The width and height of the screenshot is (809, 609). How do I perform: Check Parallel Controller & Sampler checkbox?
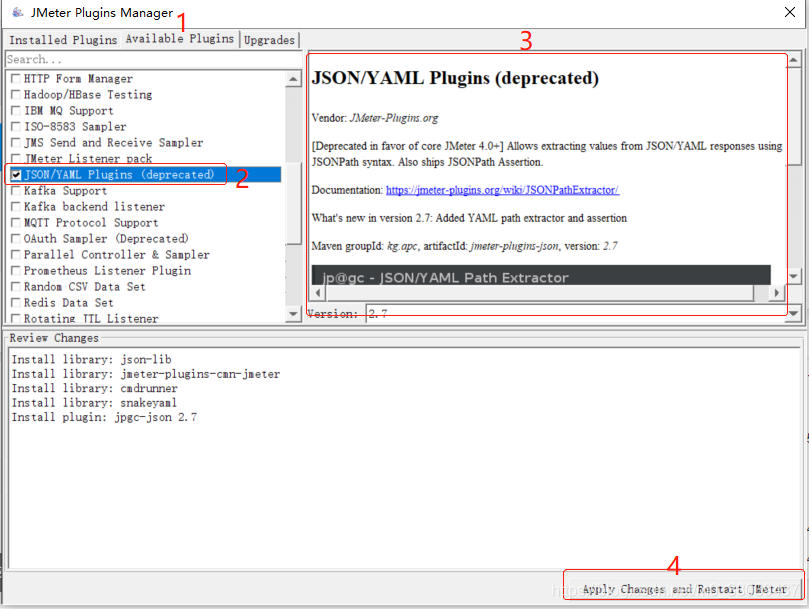[x=16, y=254]
